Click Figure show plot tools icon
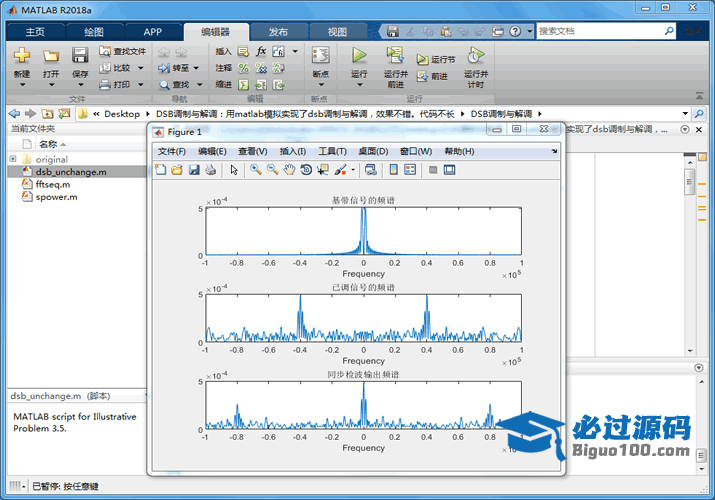 click(x=450, y=170)
